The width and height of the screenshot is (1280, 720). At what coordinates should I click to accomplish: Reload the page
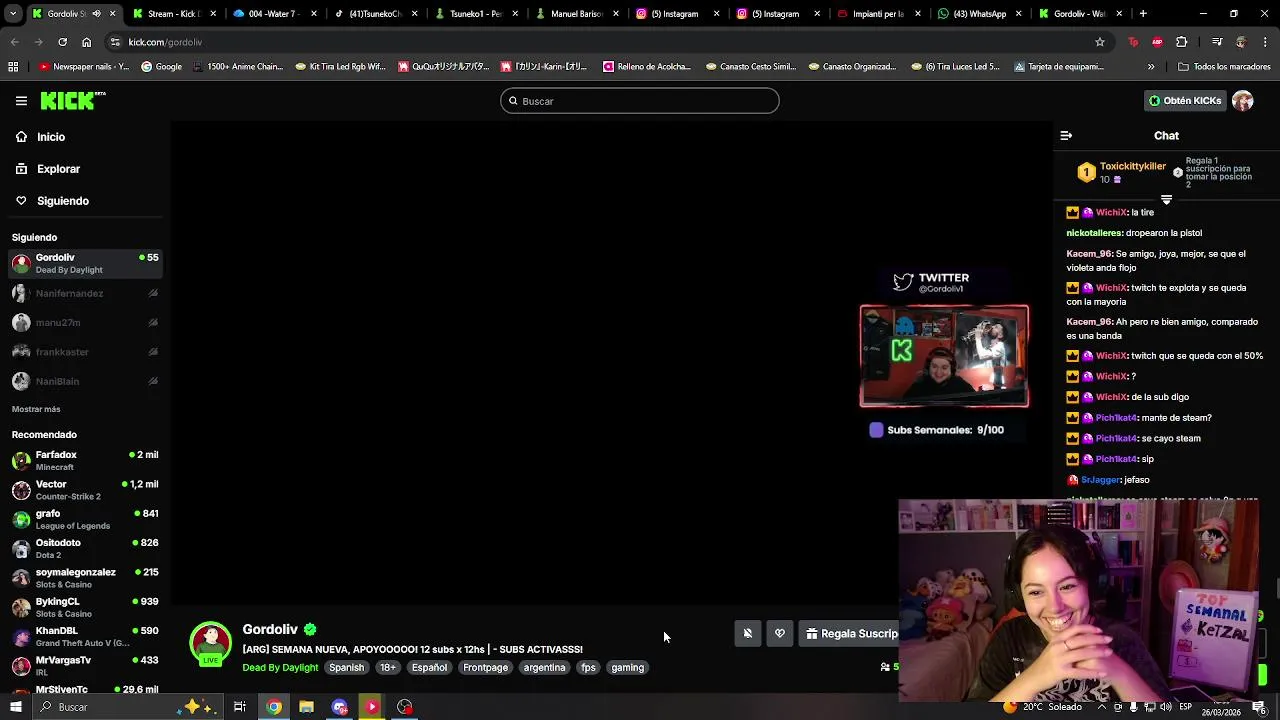62,42
